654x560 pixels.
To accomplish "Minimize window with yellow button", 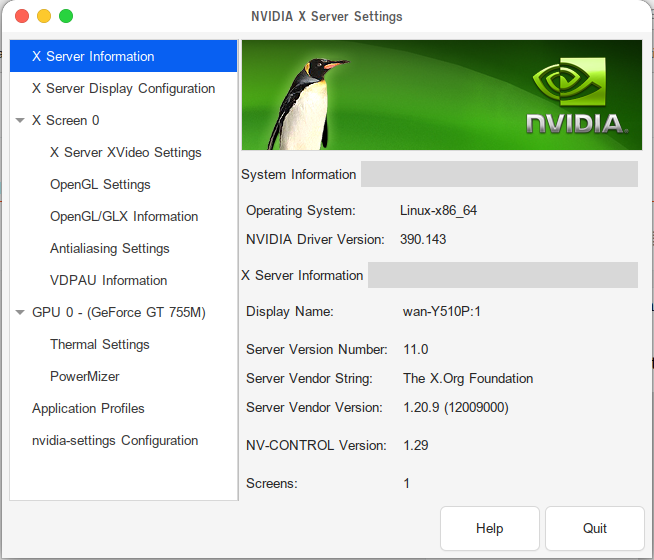I will point(44,16).
